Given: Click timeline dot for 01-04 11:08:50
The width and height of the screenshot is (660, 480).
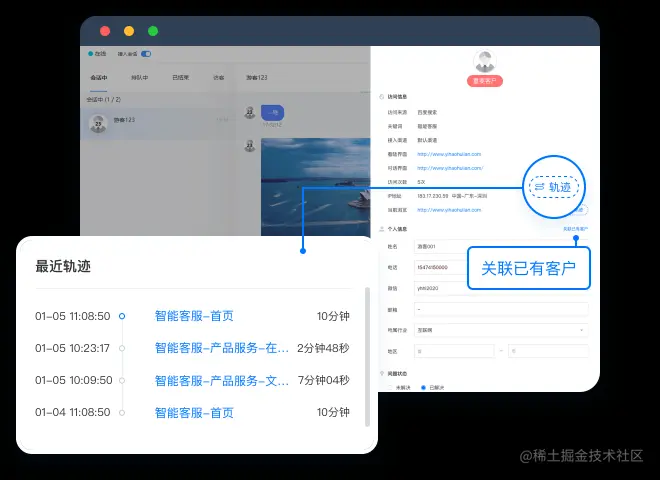Looking at the screenshot, I should tap(122, 413).
